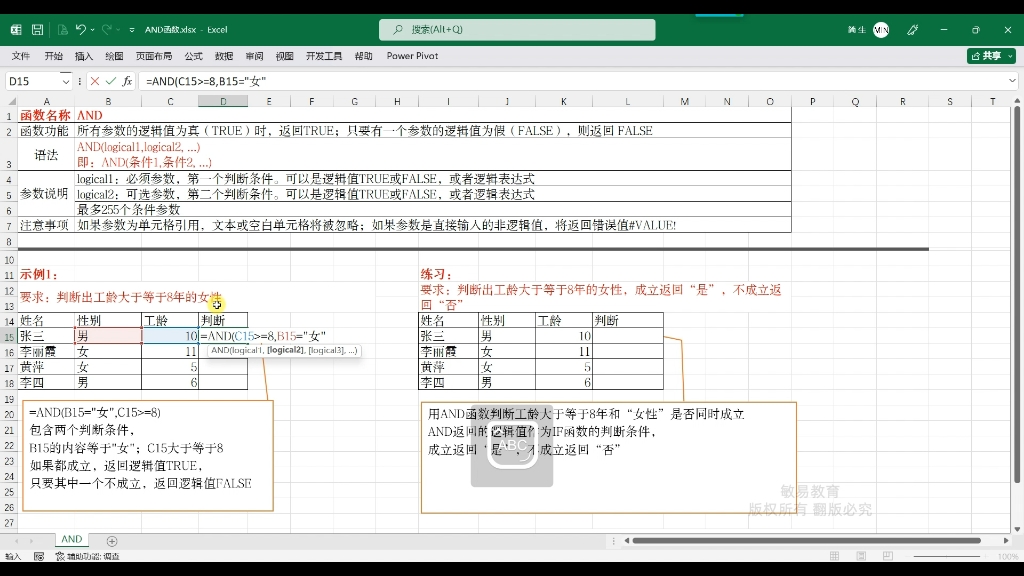The image size is (1024, 576).
Task: Cancel formula entry with the X icon
Action: pyautogui.click(x=94, y=81)
